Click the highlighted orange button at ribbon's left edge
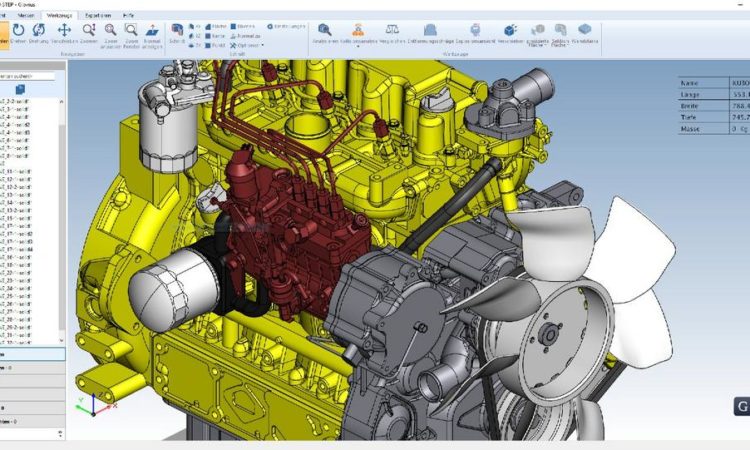The height and width of the screenshot is (450, 750). coord(4,35)
